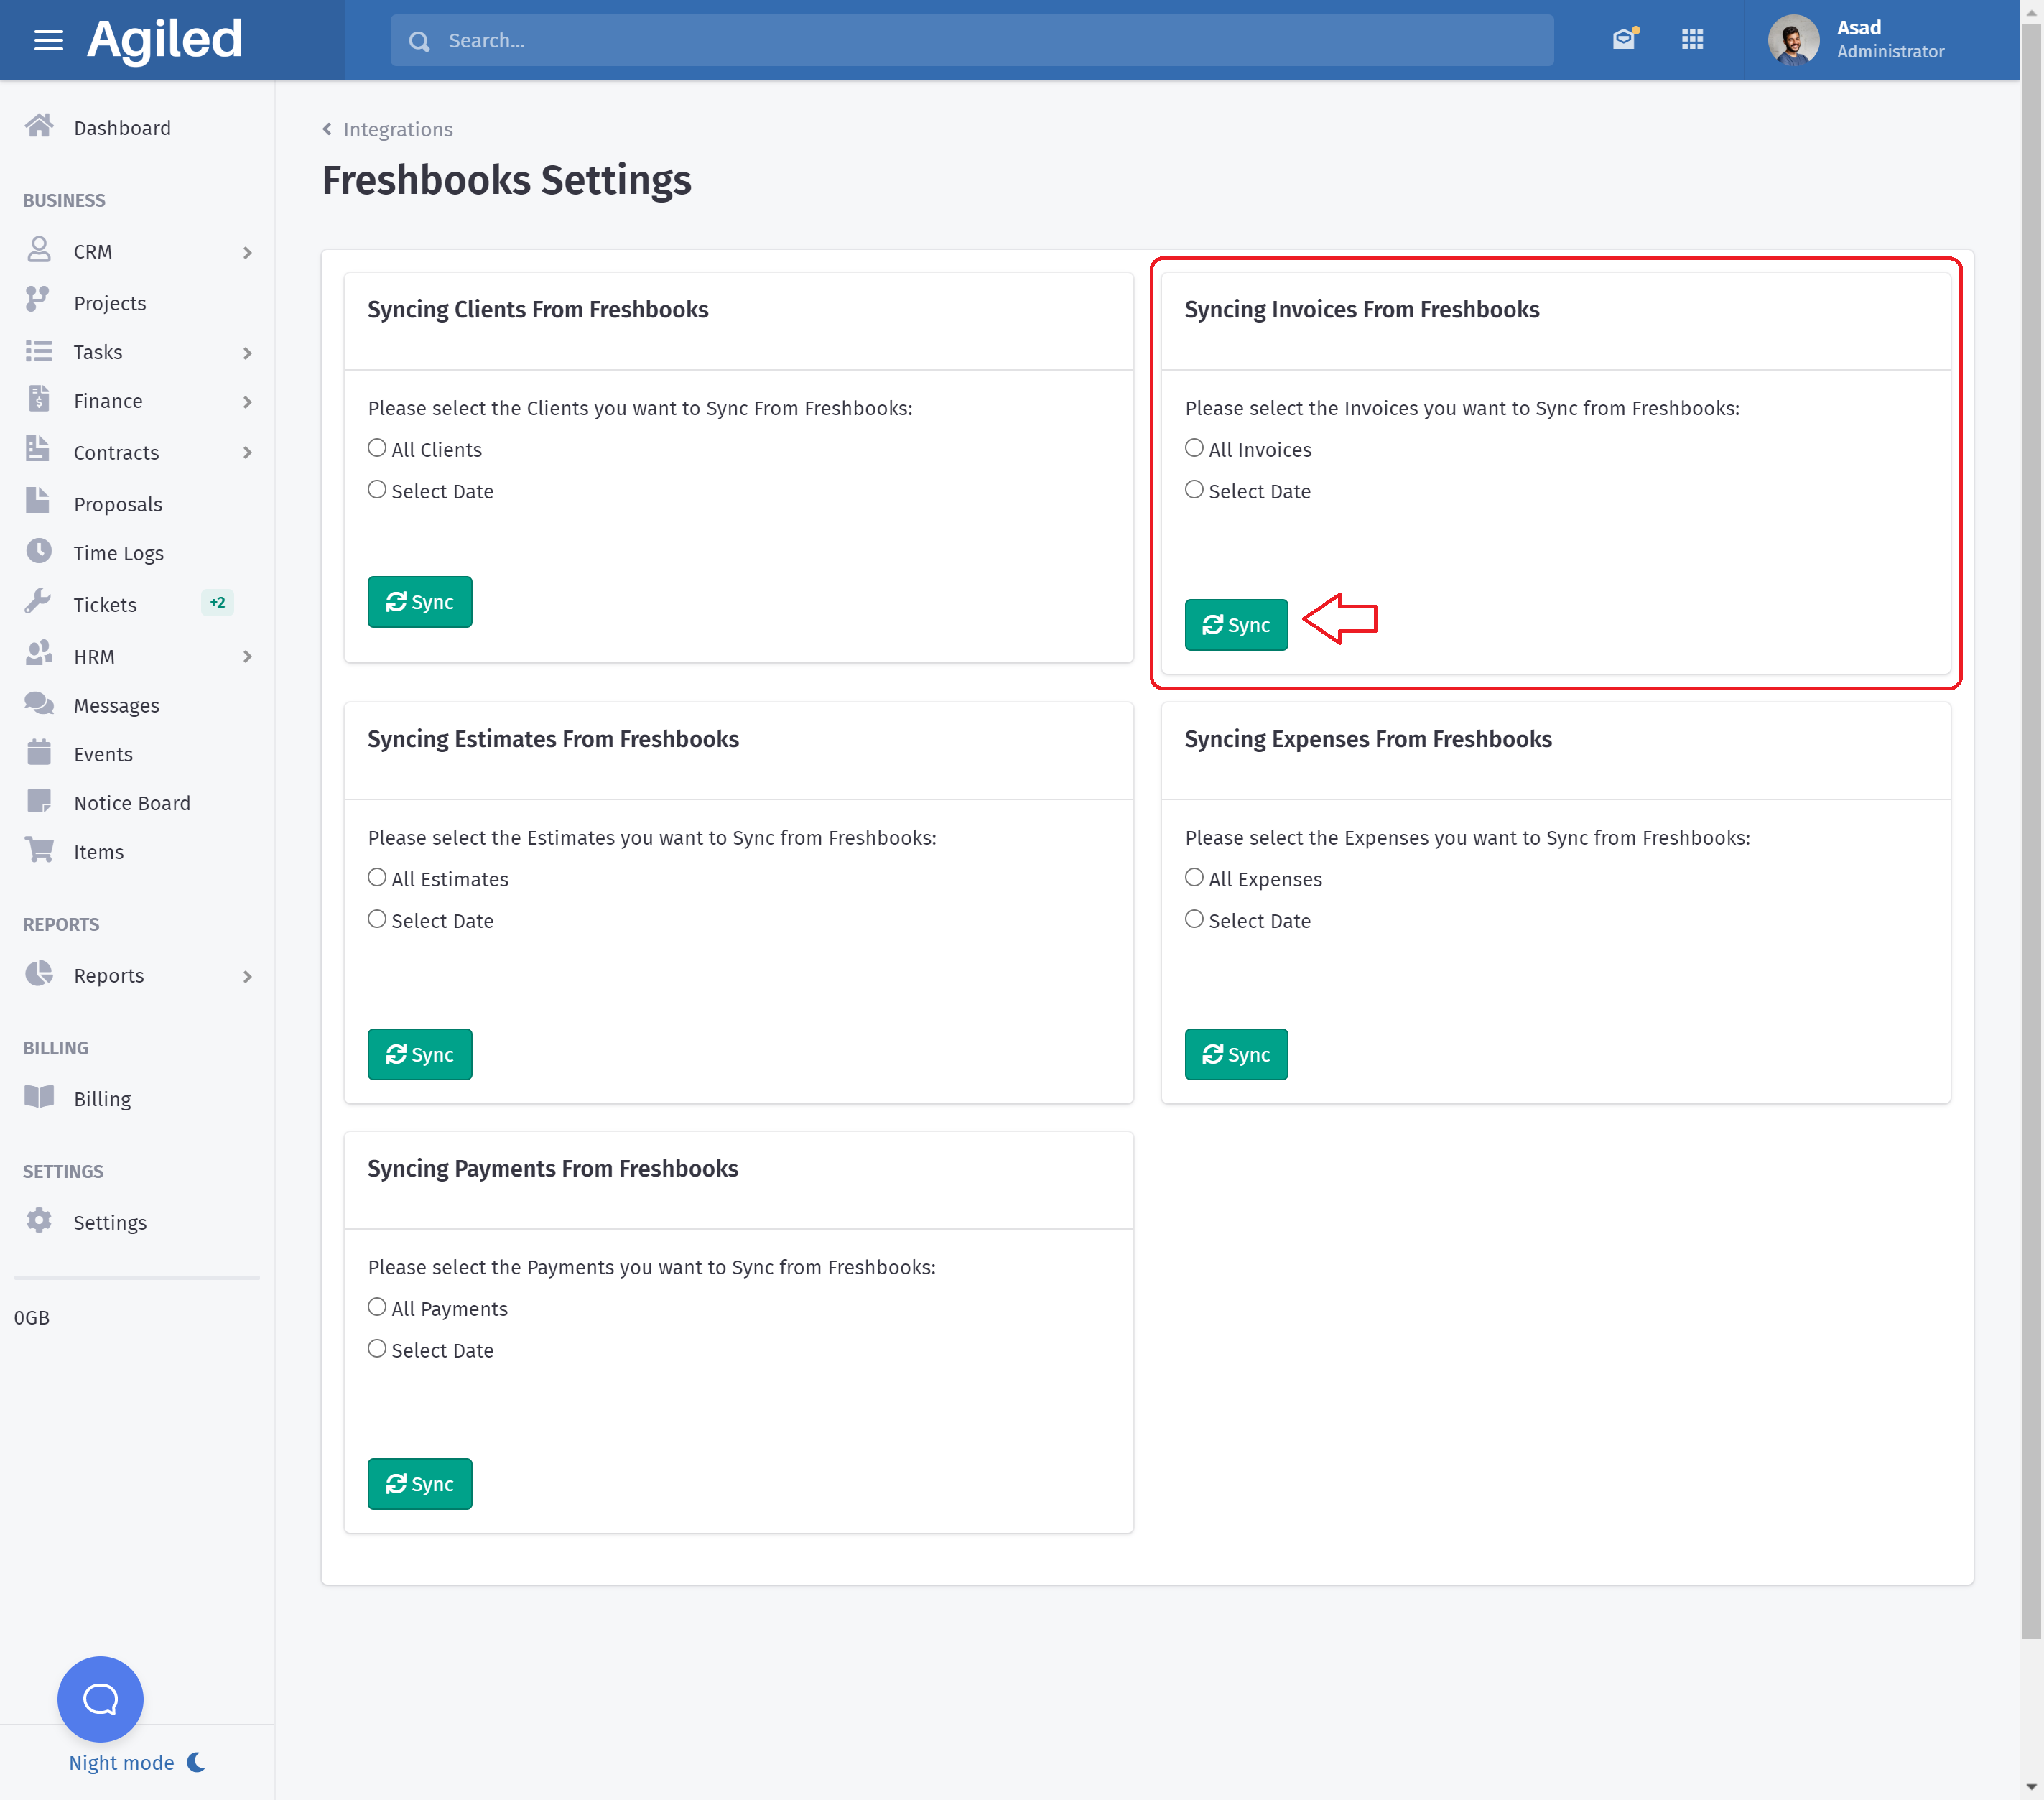Go to Notice Board page
This screenshot has height=1800, width=2044.
pos(132,803)
